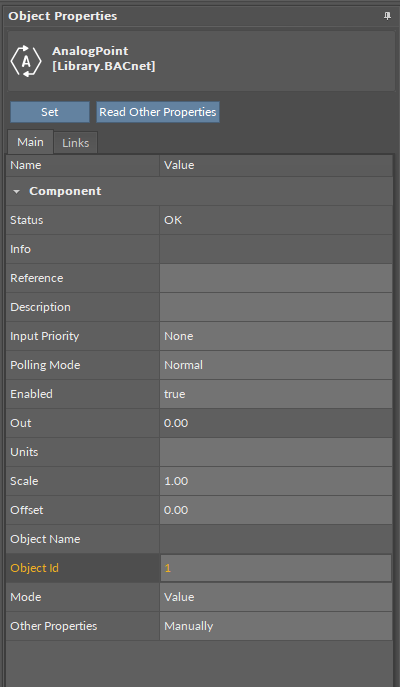This screenshot has width=400, height=687.
Task: Collapse the Component section arrow
Action: click(x=17, y=191)
